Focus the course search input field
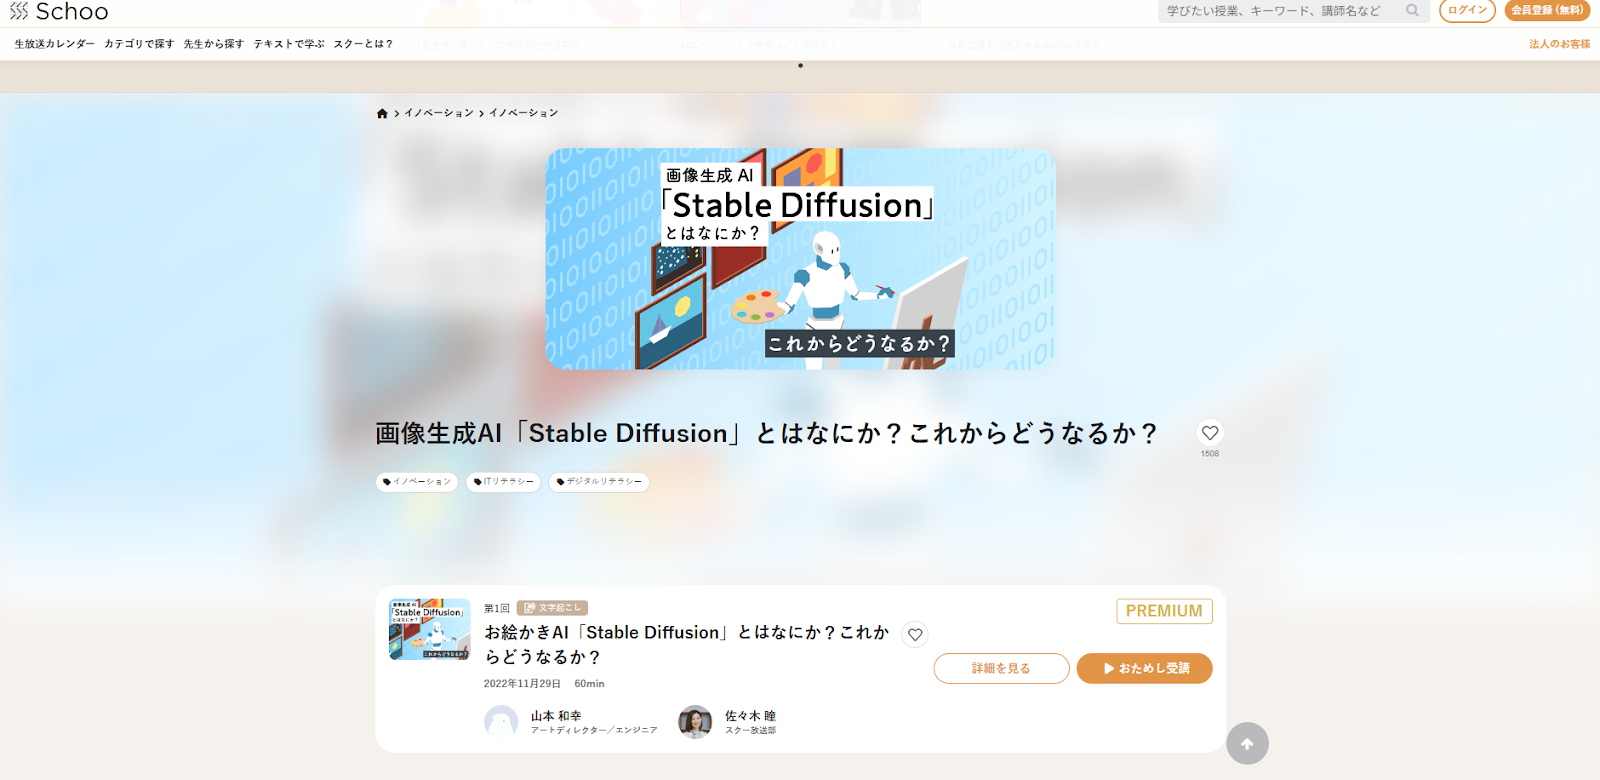The width and height of the screenshot is (1600, 780). (1280, 11)
